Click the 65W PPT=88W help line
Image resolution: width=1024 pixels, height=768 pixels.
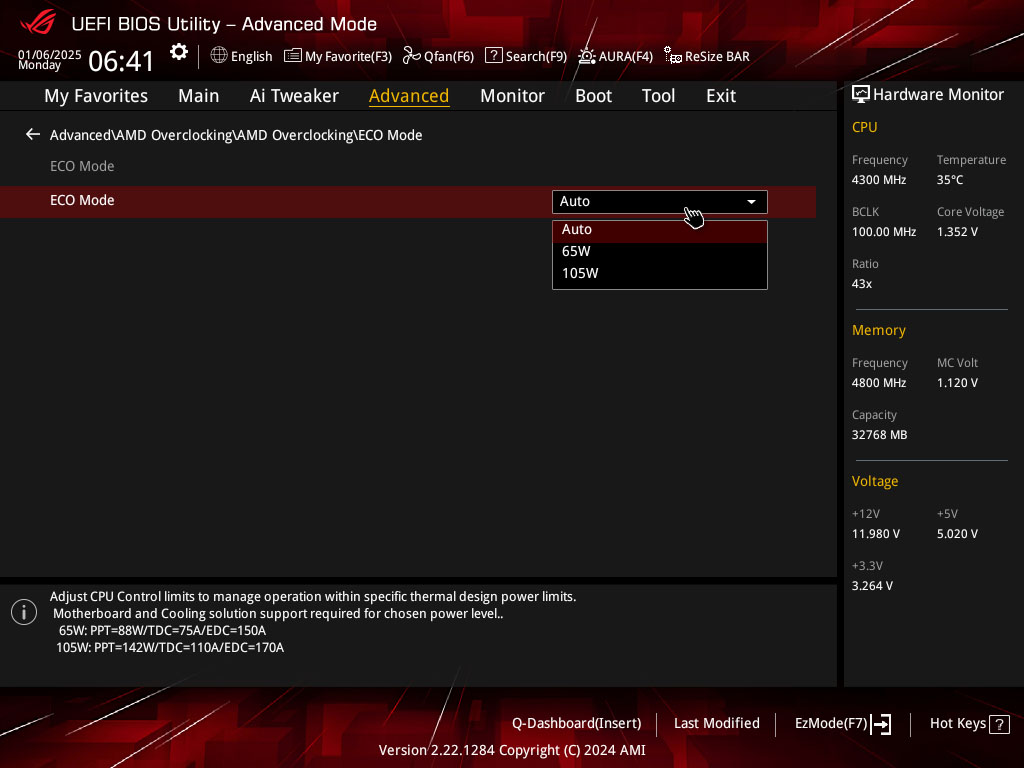(162, 631)
